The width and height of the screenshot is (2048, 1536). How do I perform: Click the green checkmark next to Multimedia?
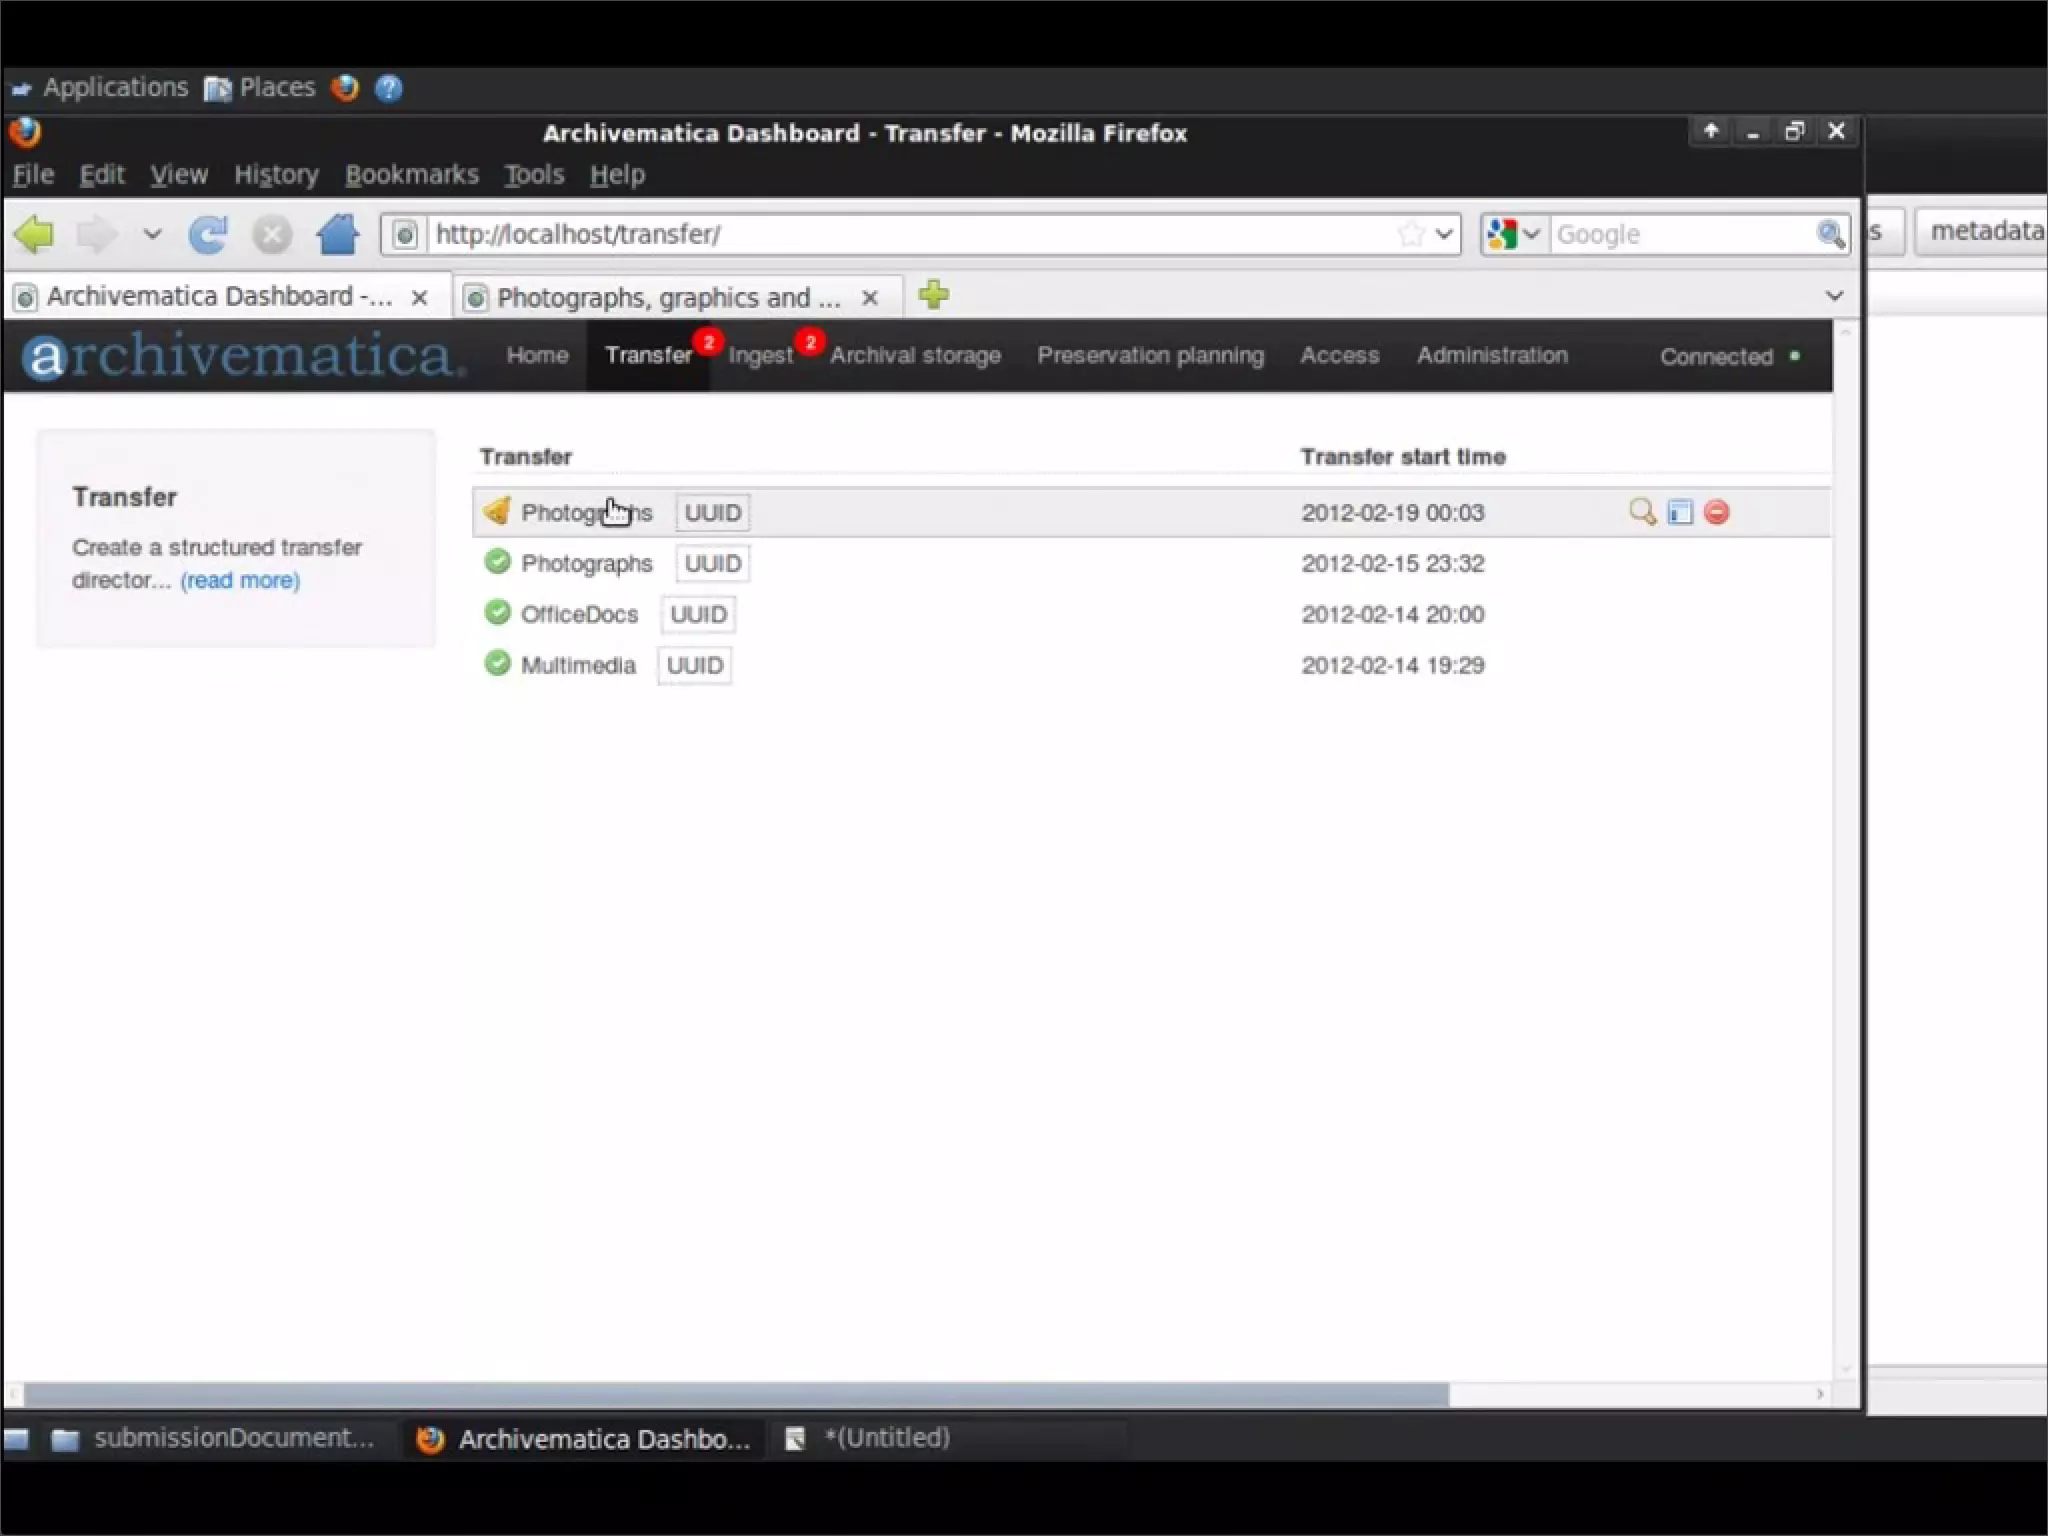497,664
